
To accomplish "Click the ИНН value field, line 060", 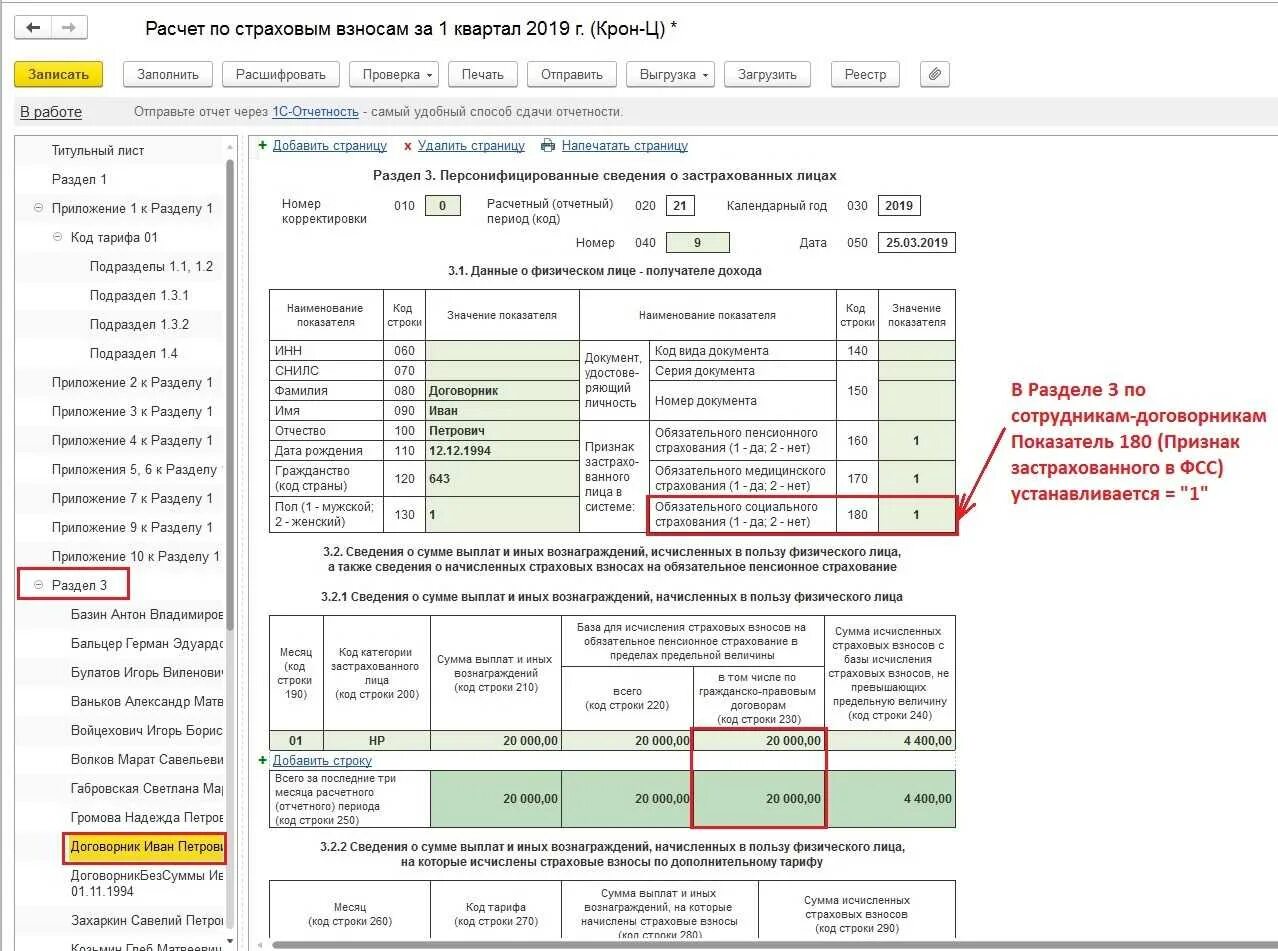I will coord(502,351).
